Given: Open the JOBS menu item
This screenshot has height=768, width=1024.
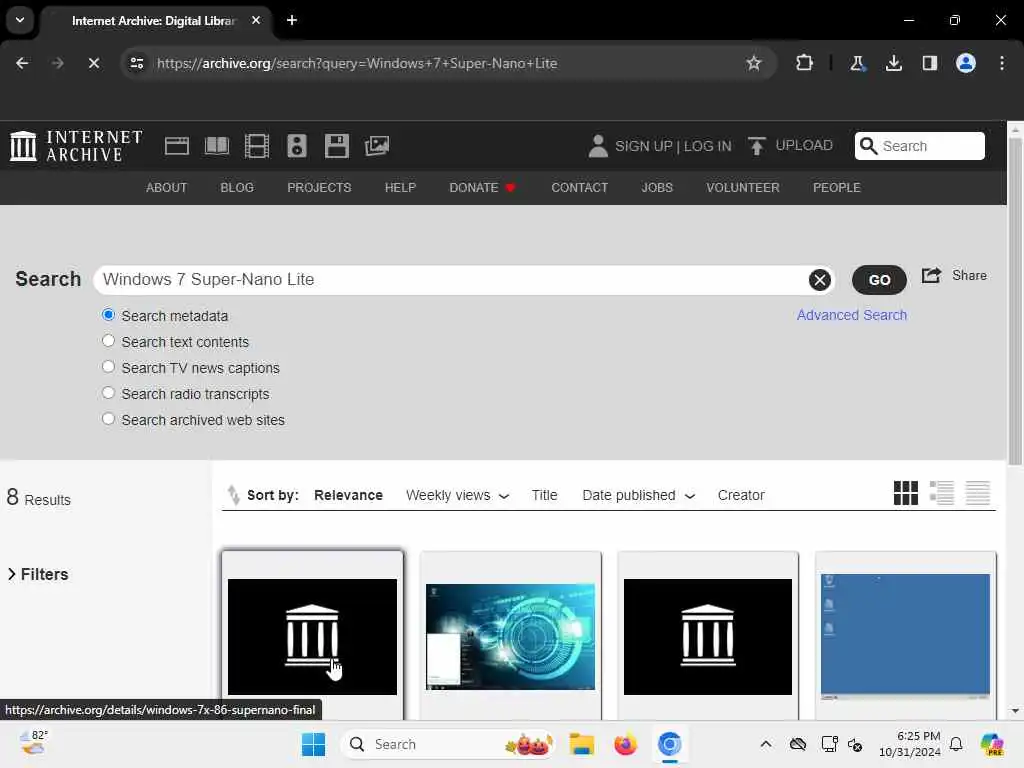Looking at the screenshot, I should click(x=657, y=187).
